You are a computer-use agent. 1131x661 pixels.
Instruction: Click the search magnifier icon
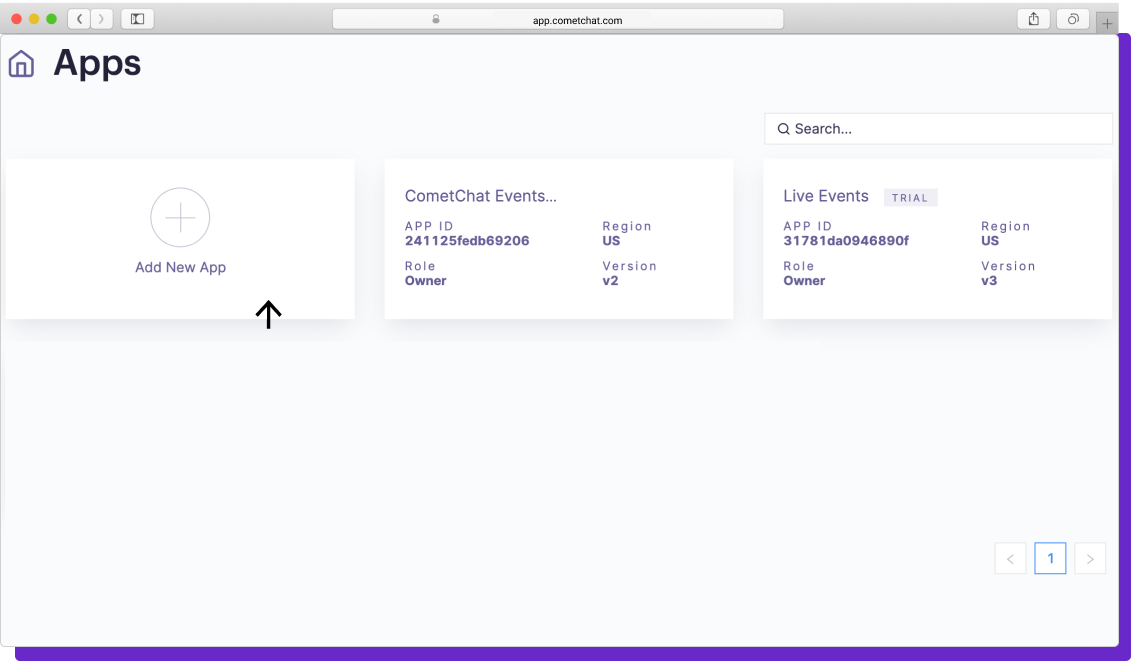[783, 129]
